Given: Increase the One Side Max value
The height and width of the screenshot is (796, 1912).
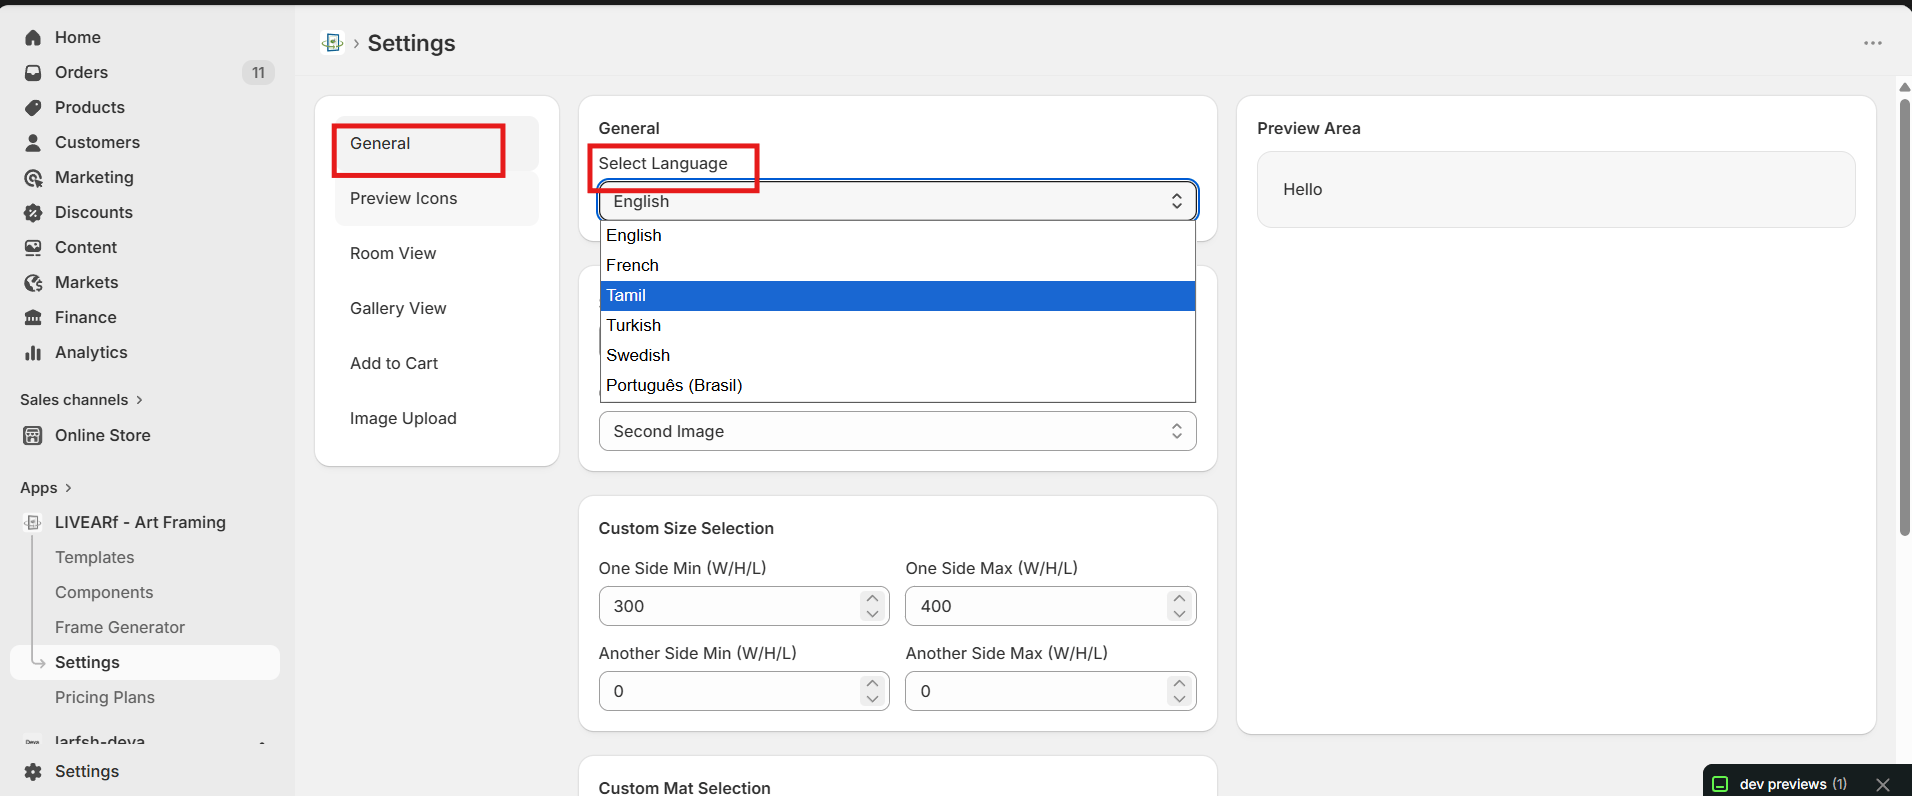Looking at the screenshot, I should coord(1179,598).
